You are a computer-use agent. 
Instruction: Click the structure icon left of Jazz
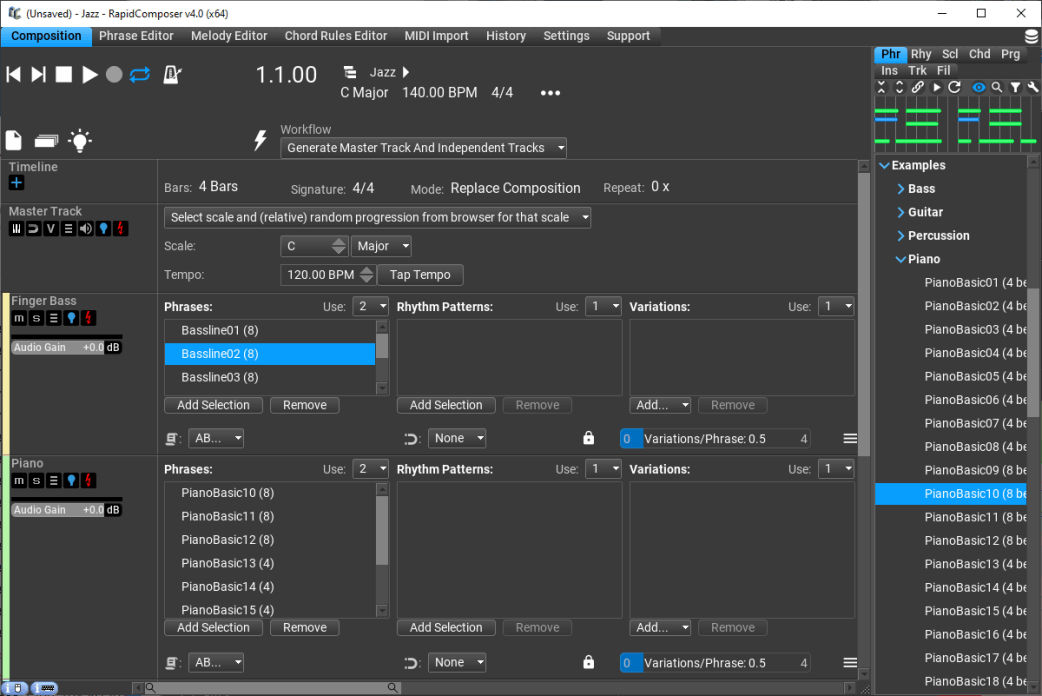(x=350, y=72)
